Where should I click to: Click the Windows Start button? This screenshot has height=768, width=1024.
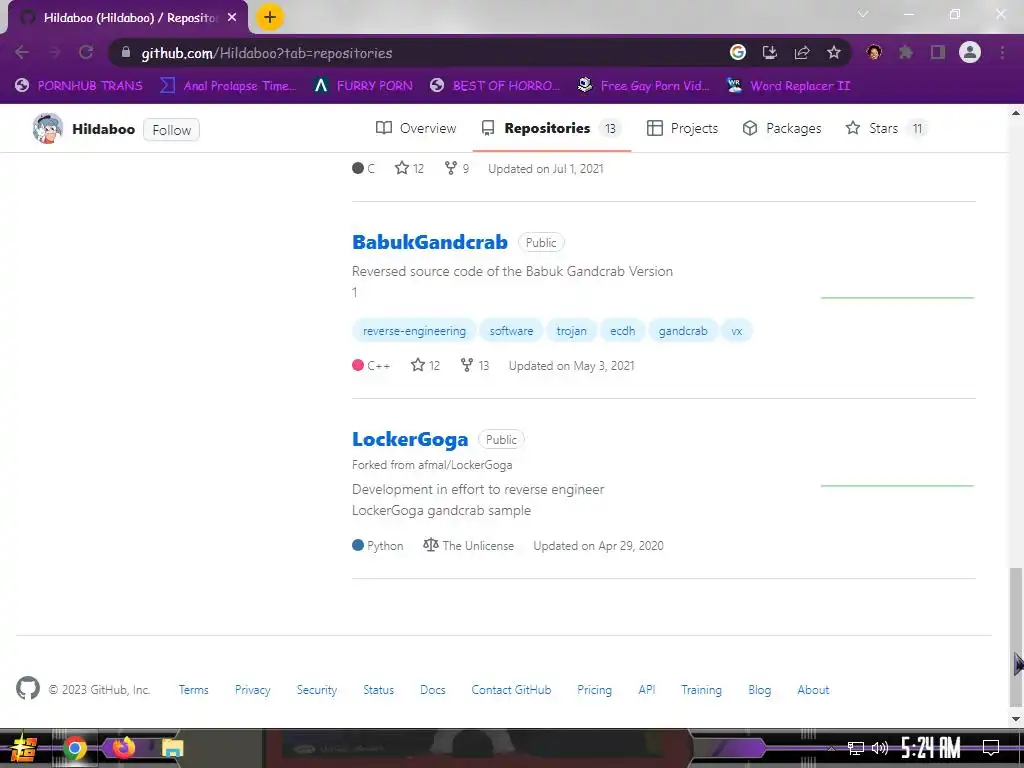pos(24,748)
